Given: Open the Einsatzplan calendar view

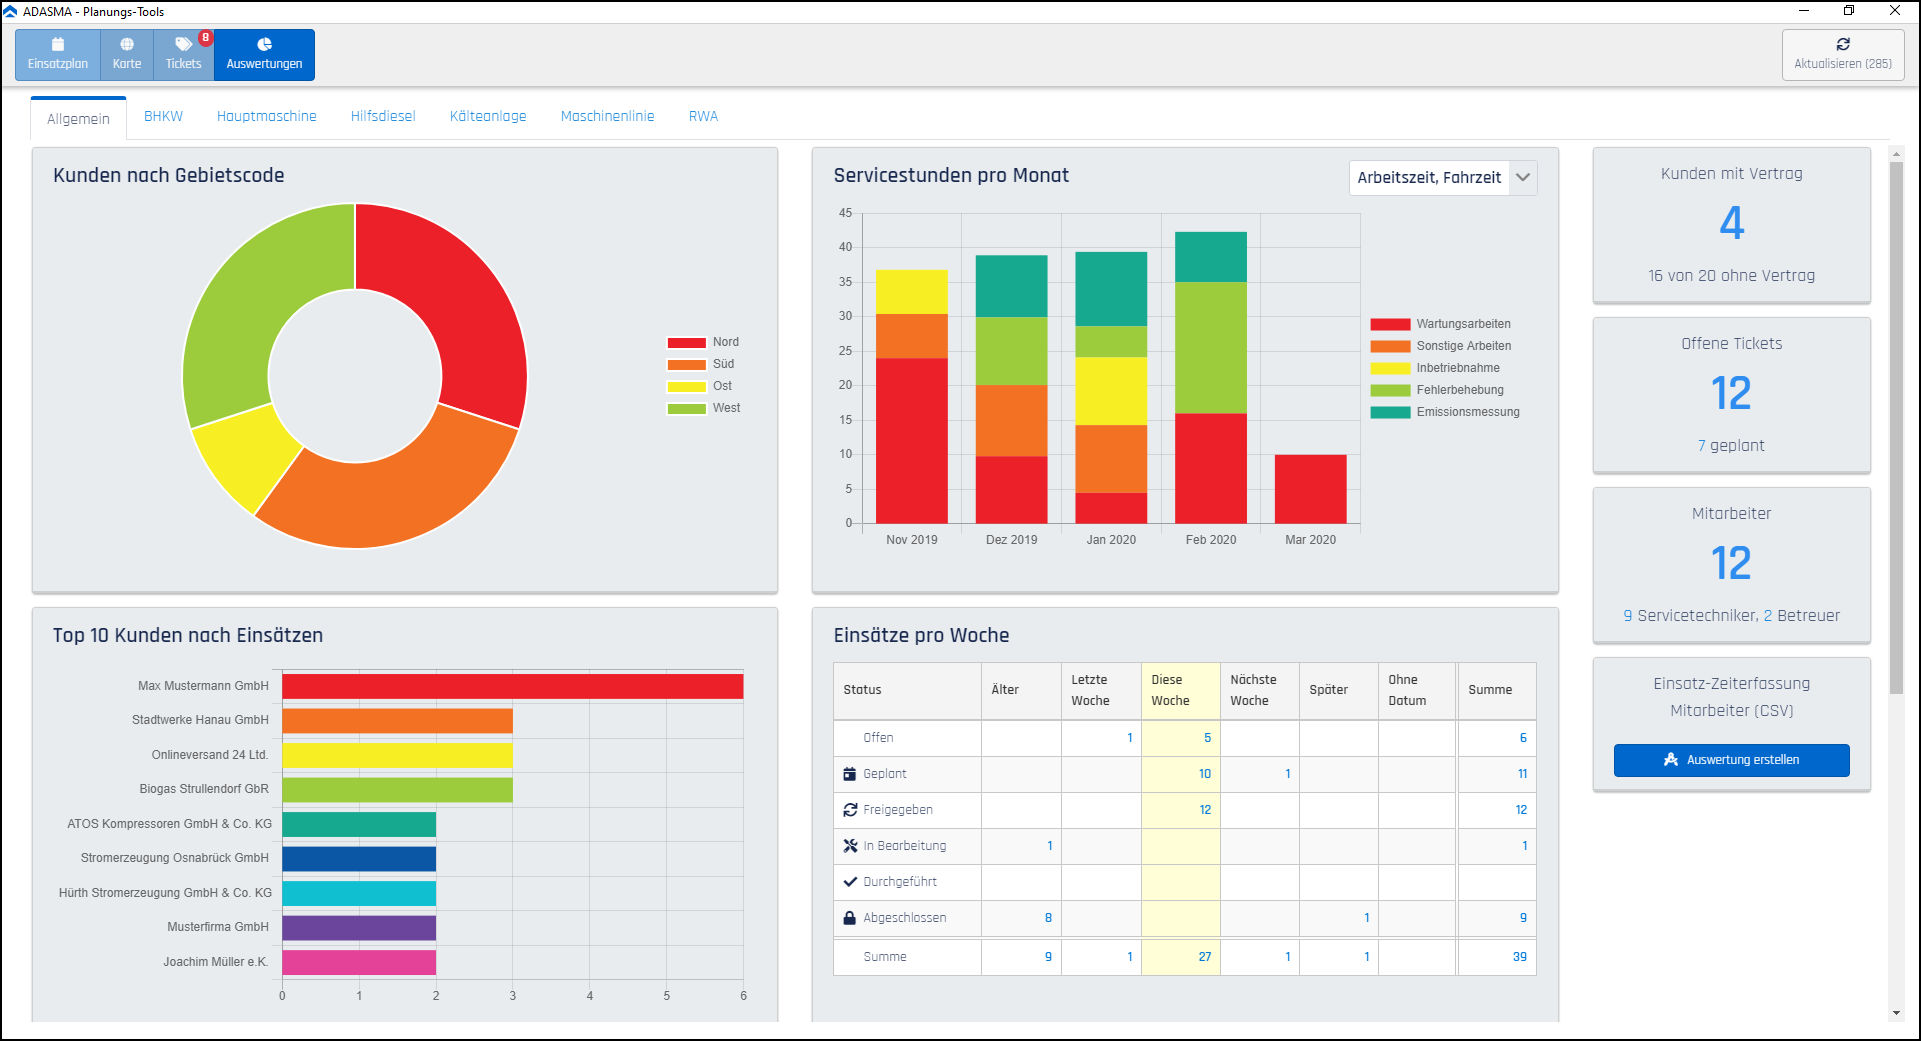Looking at the screenshot, I should coord(58,54).
